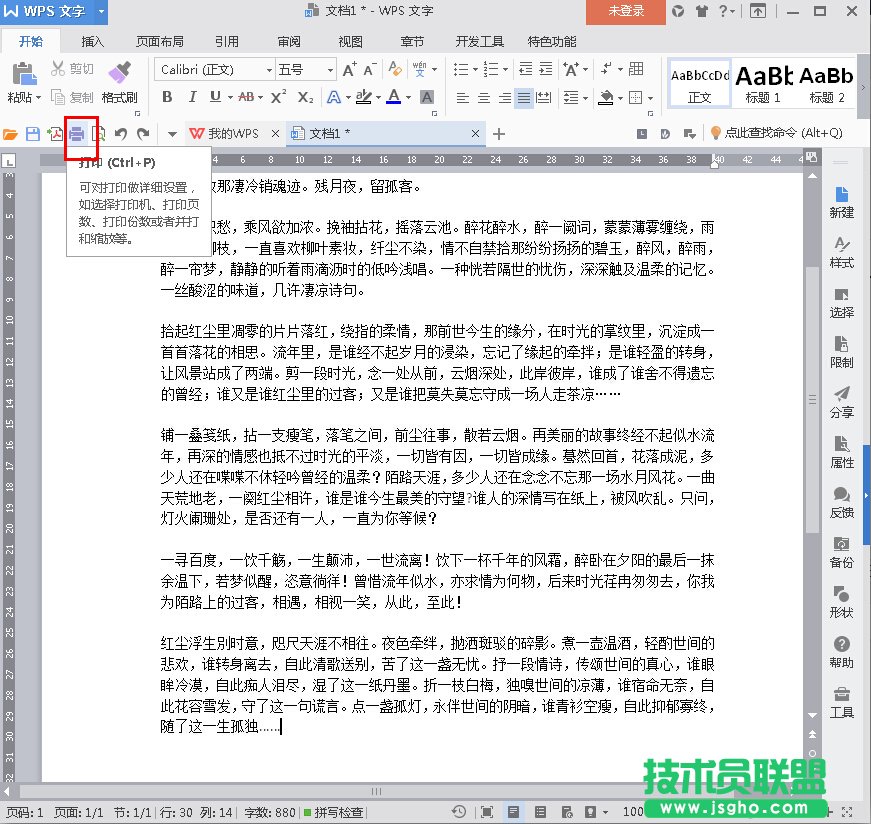
Task: Apply the 标题 1 heading style
Action: click(763, 83)
